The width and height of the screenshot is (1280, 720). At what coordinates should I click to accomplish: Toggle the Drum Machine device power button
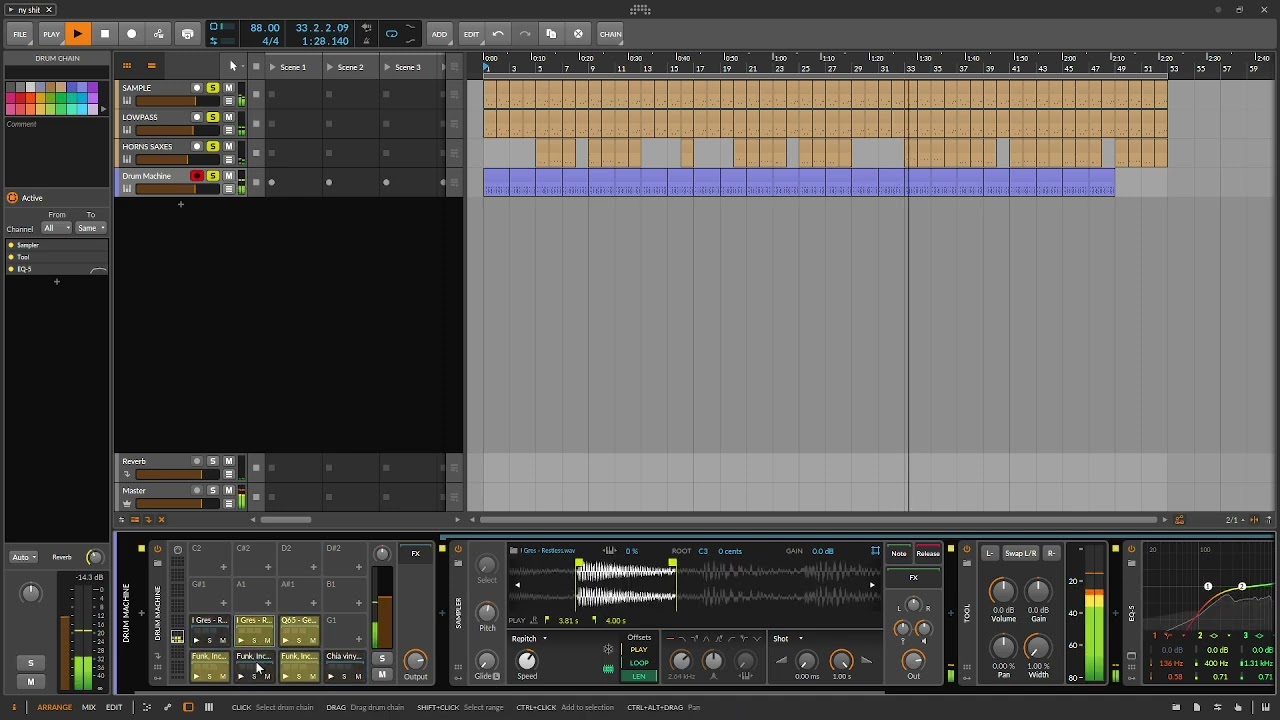point(157,549)
